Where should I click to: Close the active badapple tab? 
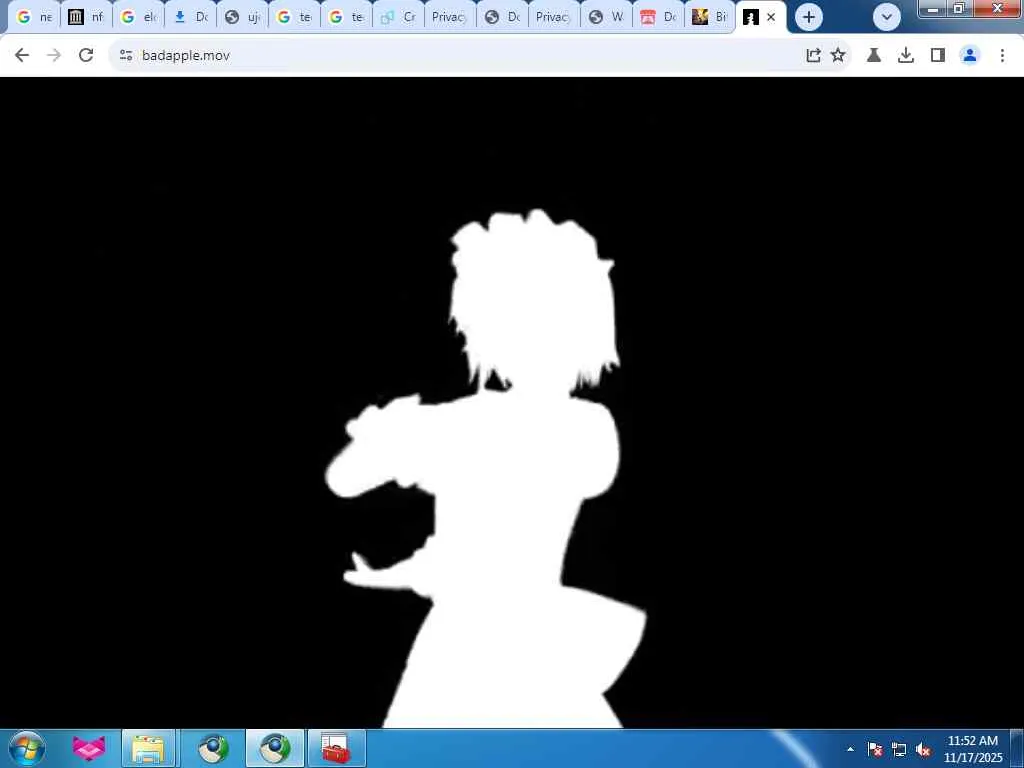tap(771, 18)
